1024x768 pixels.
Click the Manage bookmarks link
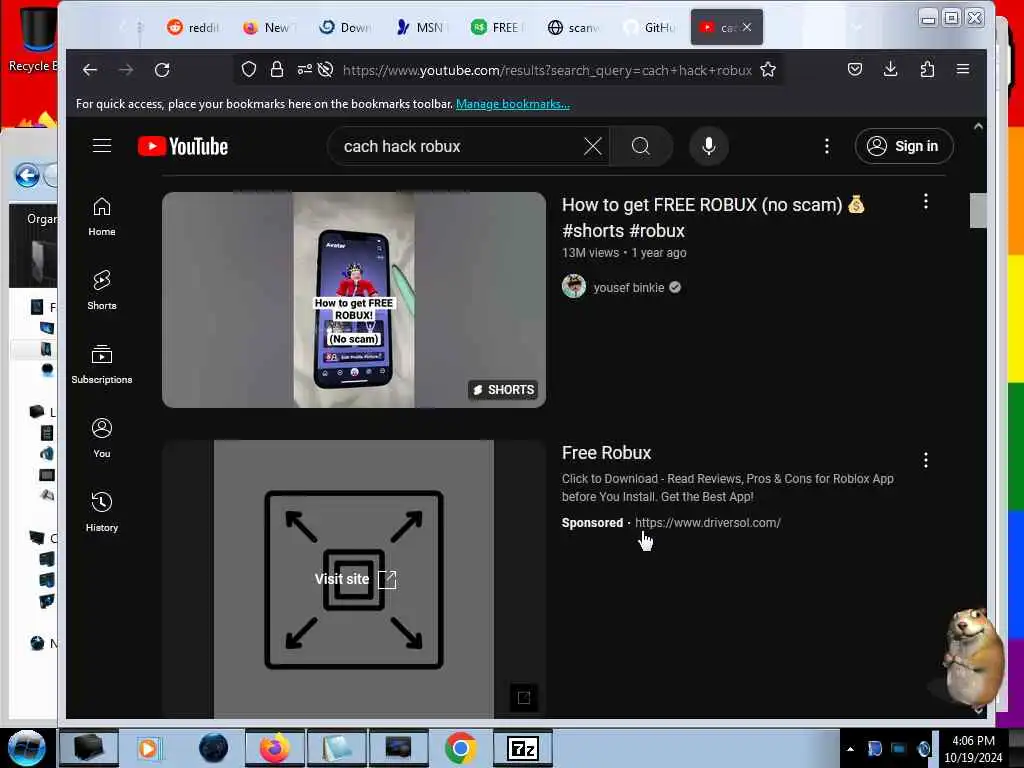(513, 104)
